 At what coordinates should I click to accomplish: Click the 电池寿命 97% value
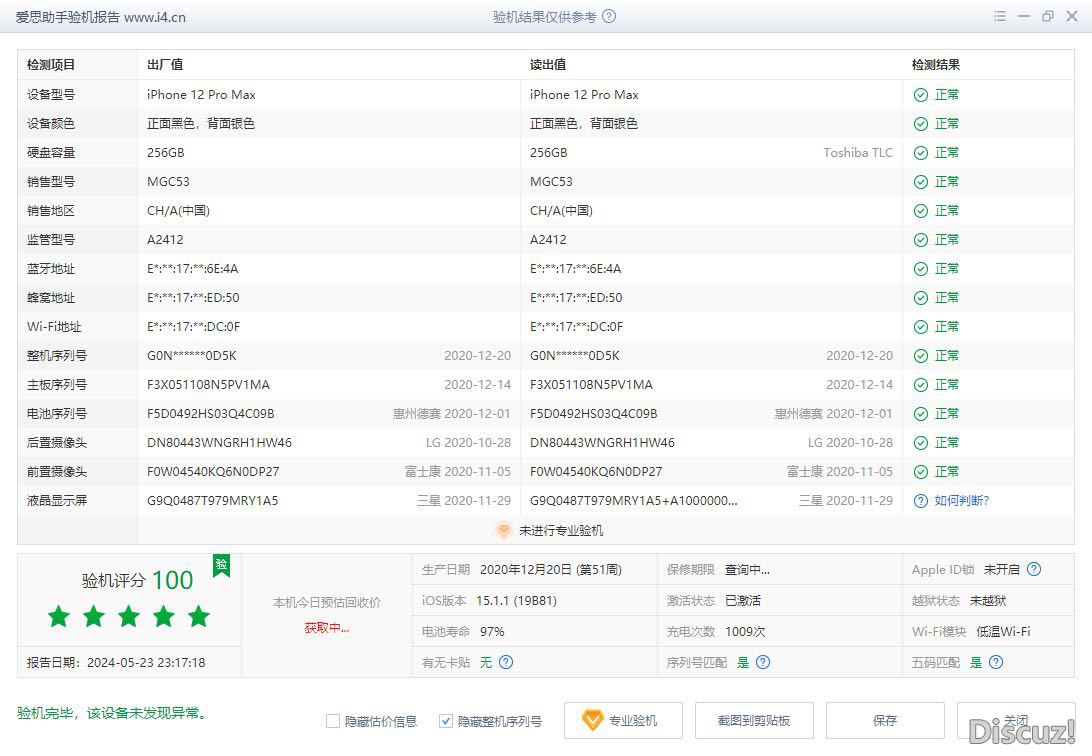tap(492, 631)
